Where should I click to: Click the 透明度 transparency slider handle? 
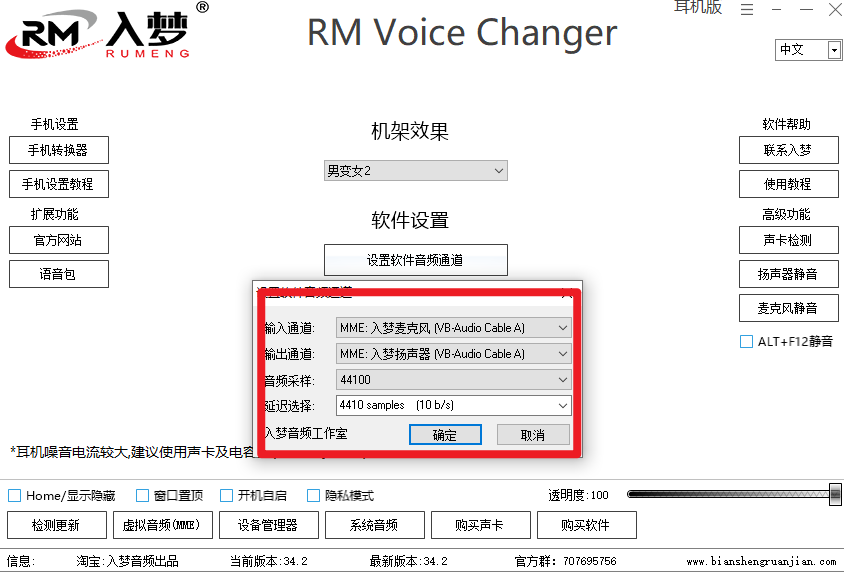835,494
